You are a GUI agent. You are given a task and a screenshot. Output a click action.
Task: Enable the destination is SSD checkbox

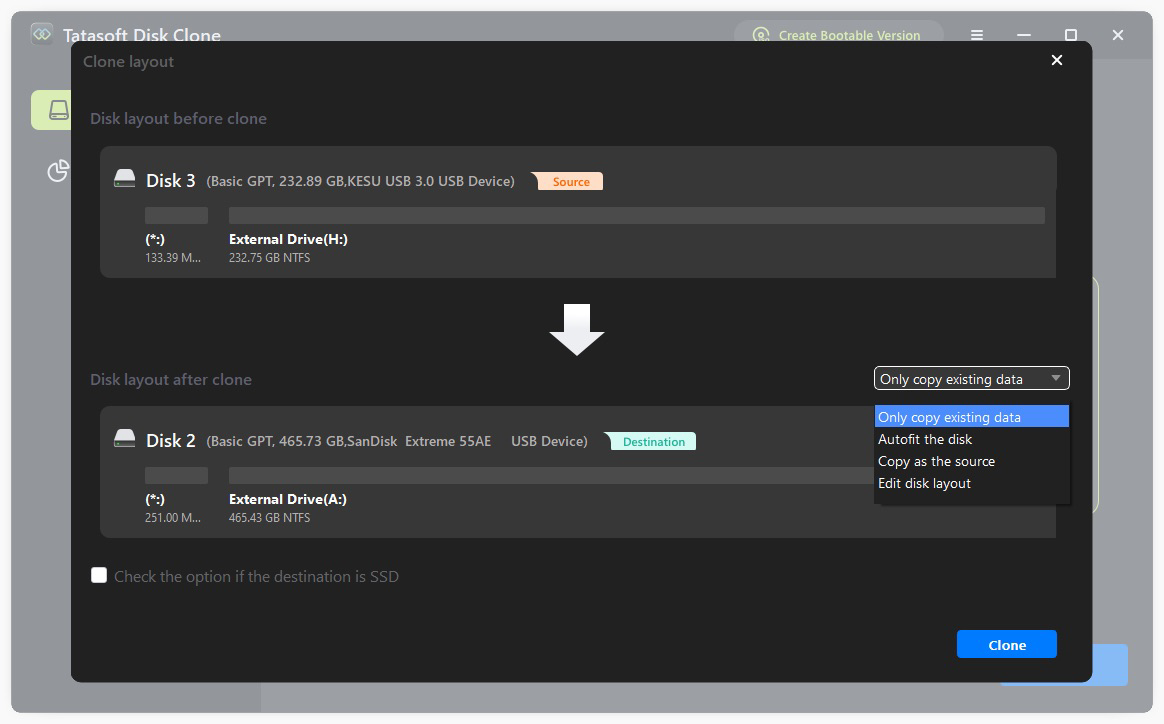pyautogui.click(x=99, y=575)
